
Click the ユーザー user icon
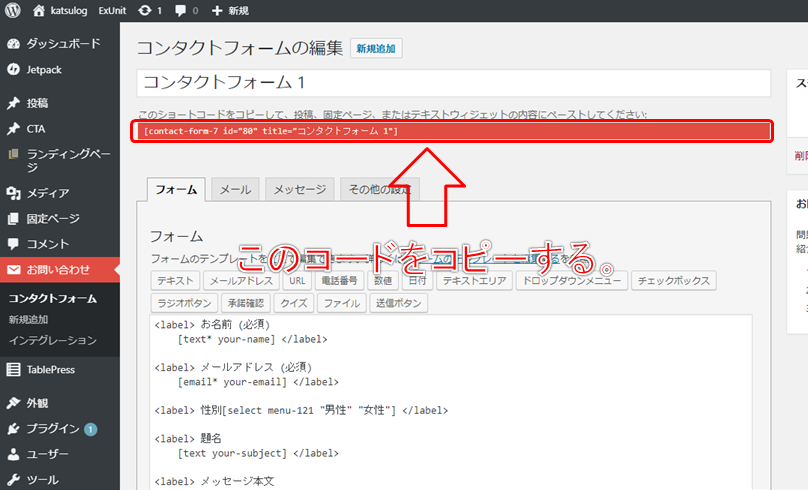pos(13,454)
